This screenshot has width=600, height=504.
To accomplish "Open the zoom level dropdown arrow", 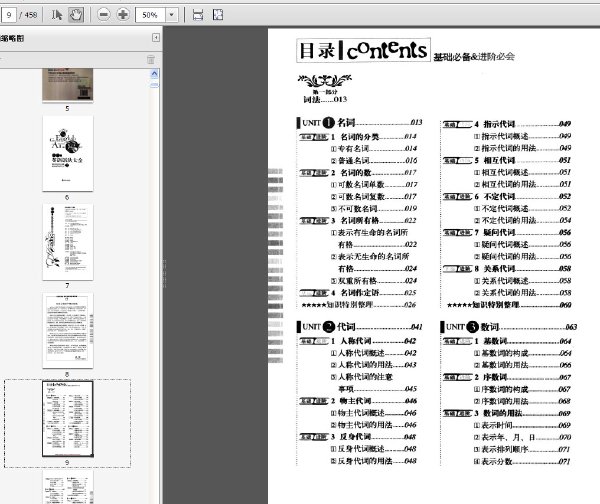I will point(171,15).
